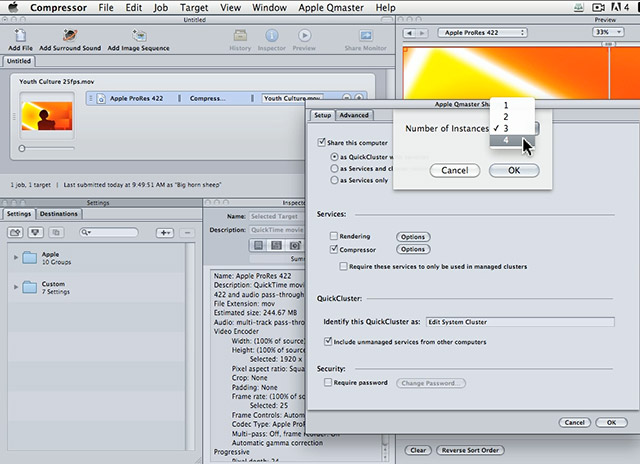Enable the Rendering service checkbox
Screen dimensions: 640x464
pyautogui.click(x=333, y=236)
